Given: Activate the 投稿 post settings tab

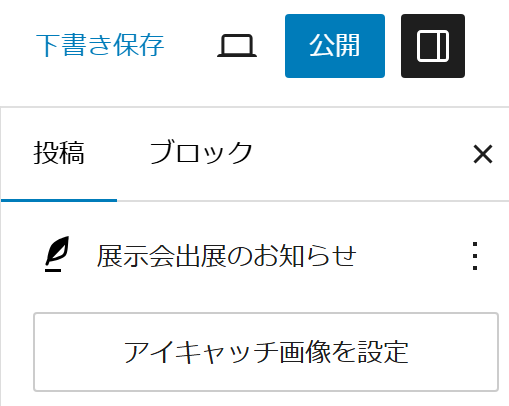Looking at the screenshot, I should 59,154.
